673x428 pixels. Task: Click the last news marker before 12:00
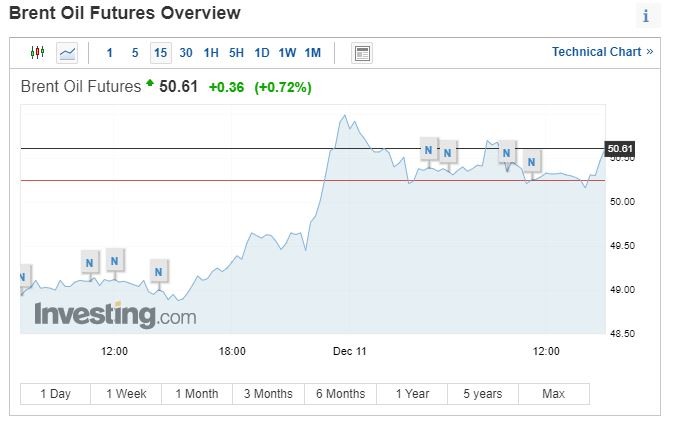pos(531,161)
